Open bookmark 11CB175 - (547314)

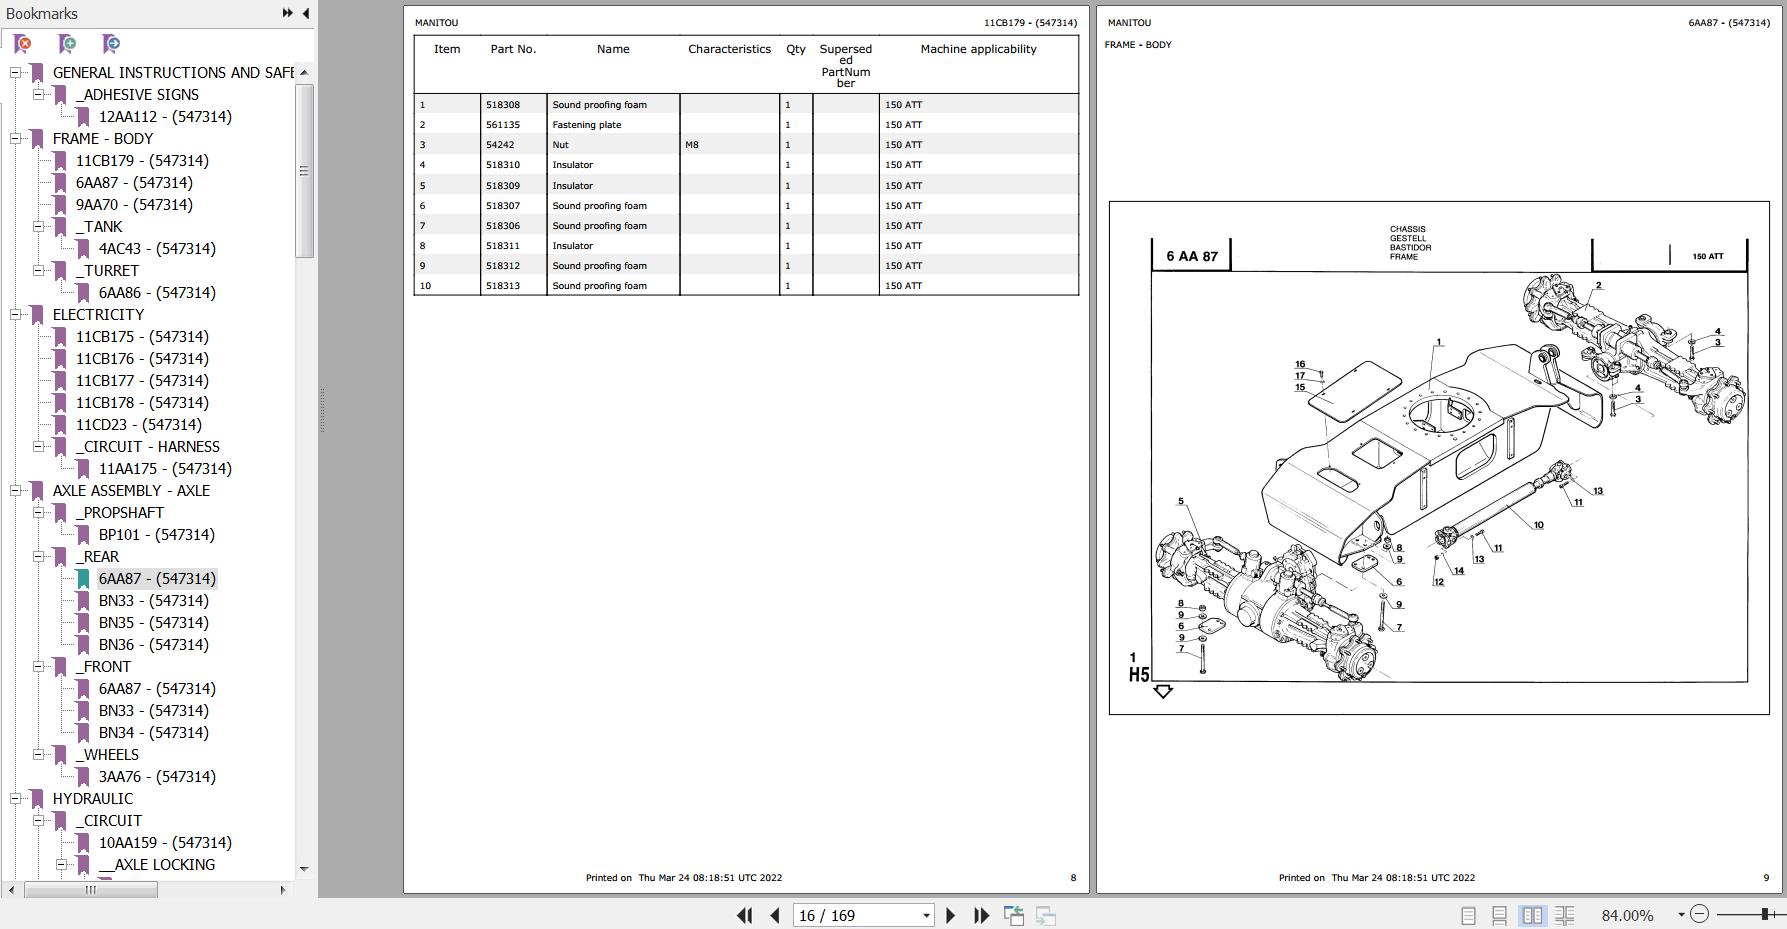coord(142,336)
